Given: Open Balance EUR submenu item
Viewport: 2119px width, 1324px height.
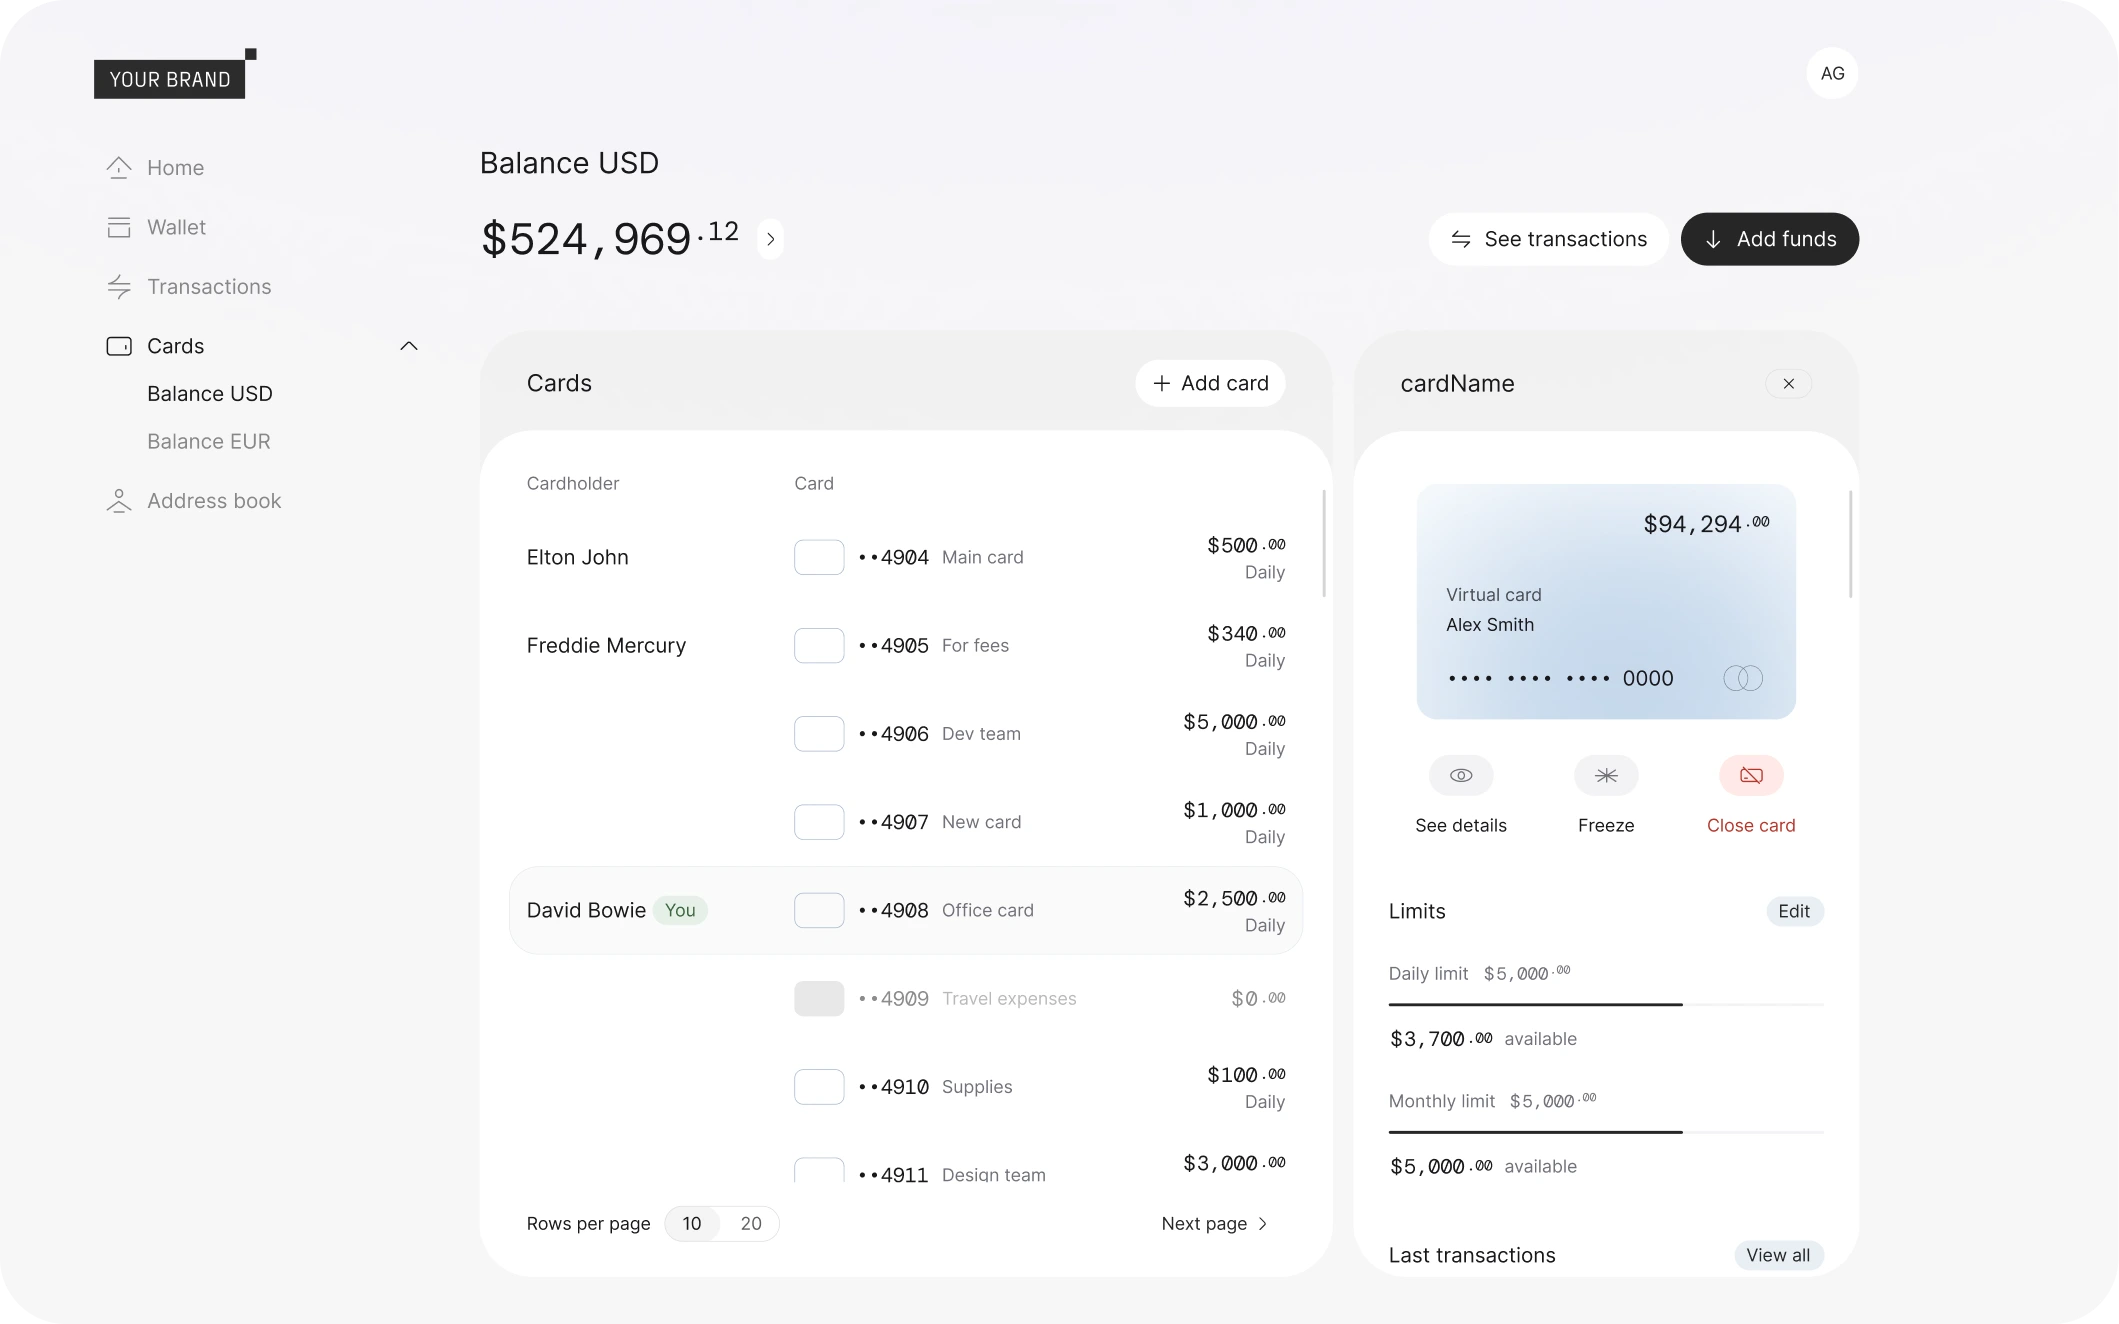Looking at the screenshot, I should (x=209, y=441).
